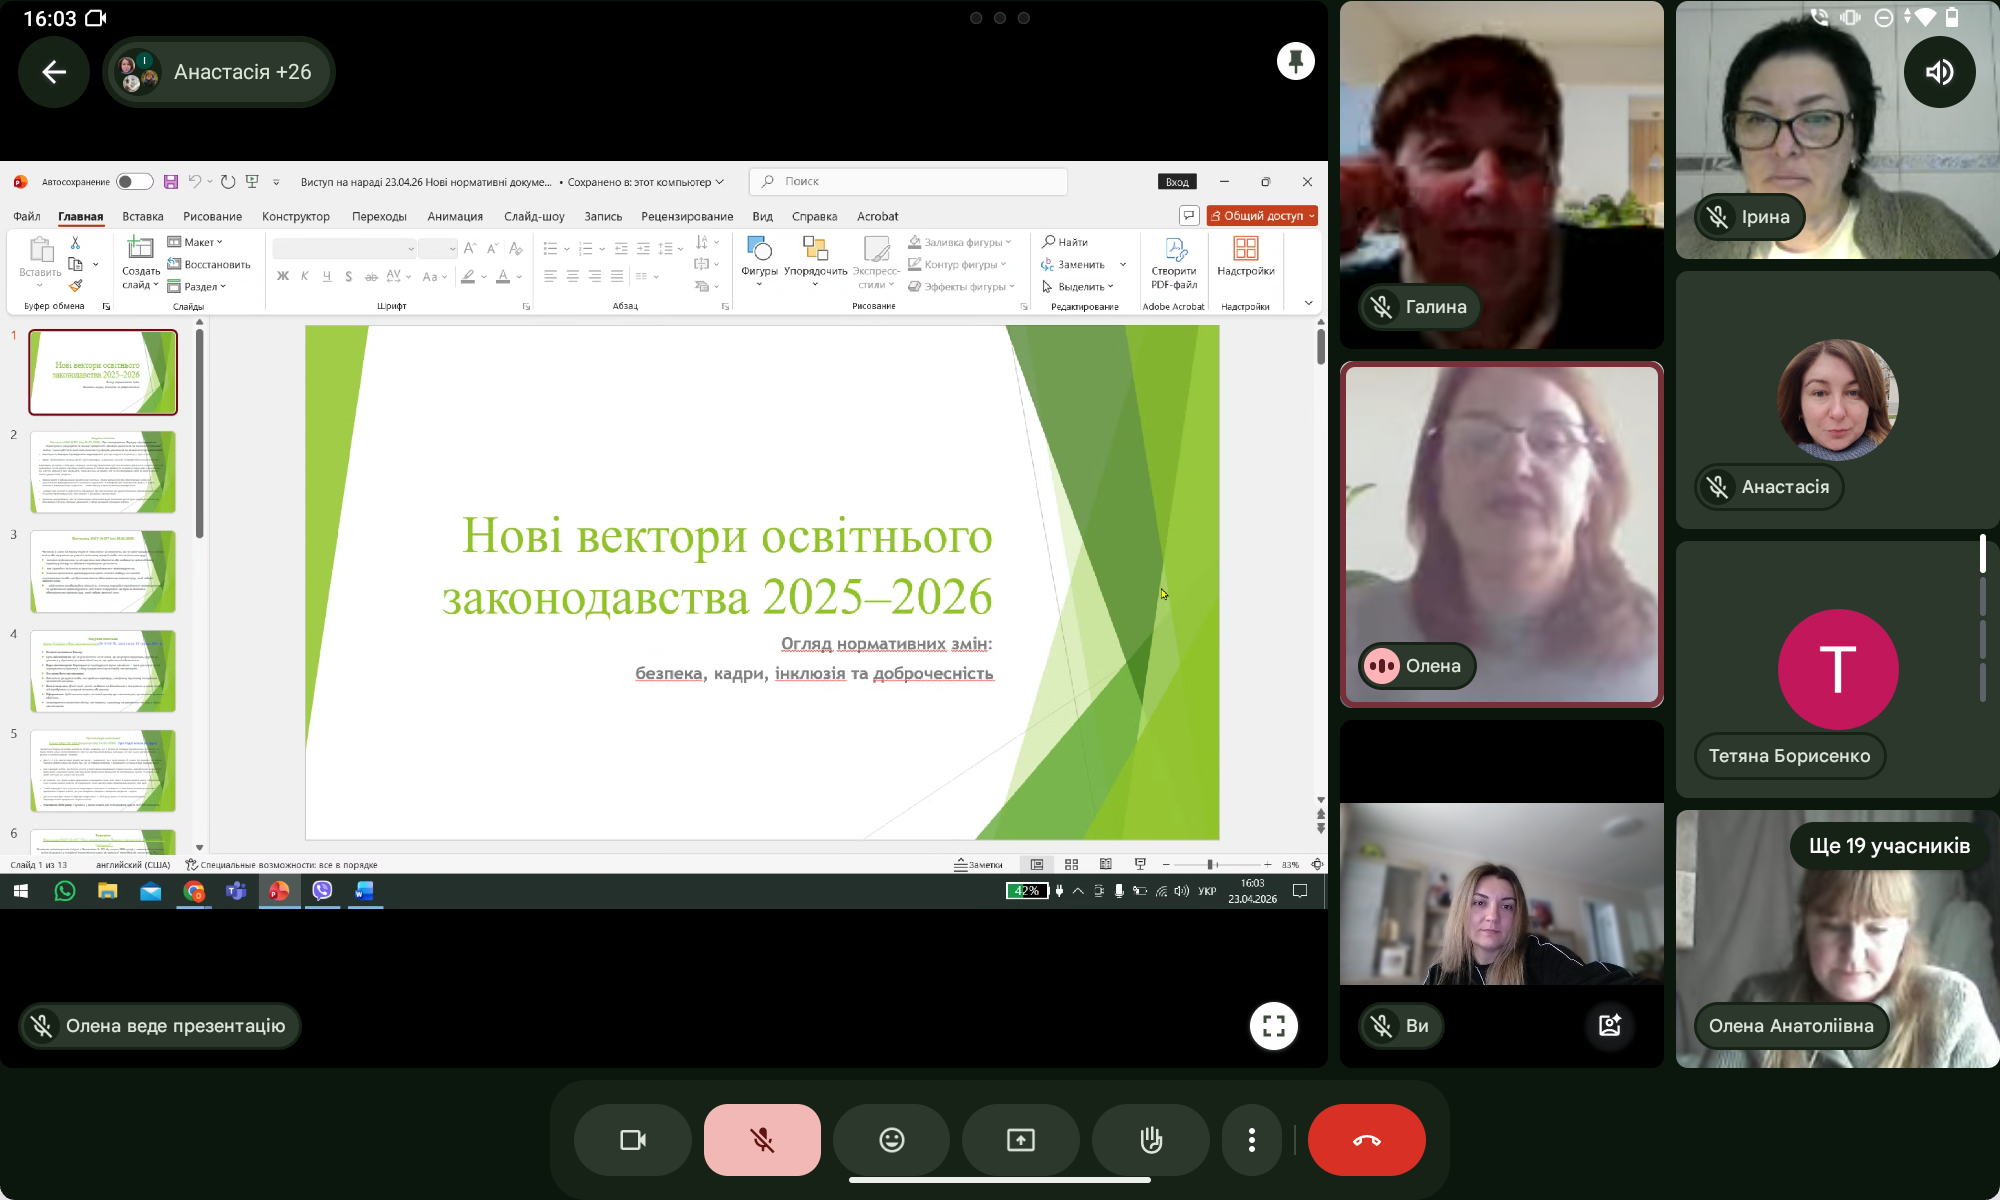Toggle the Автосохранение switch

[134, 182]
